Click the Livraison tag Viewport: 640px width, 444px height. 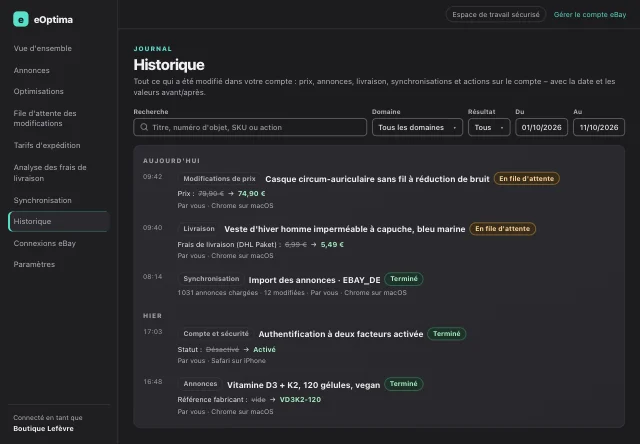pyautogui.click(x=199, y=229)
